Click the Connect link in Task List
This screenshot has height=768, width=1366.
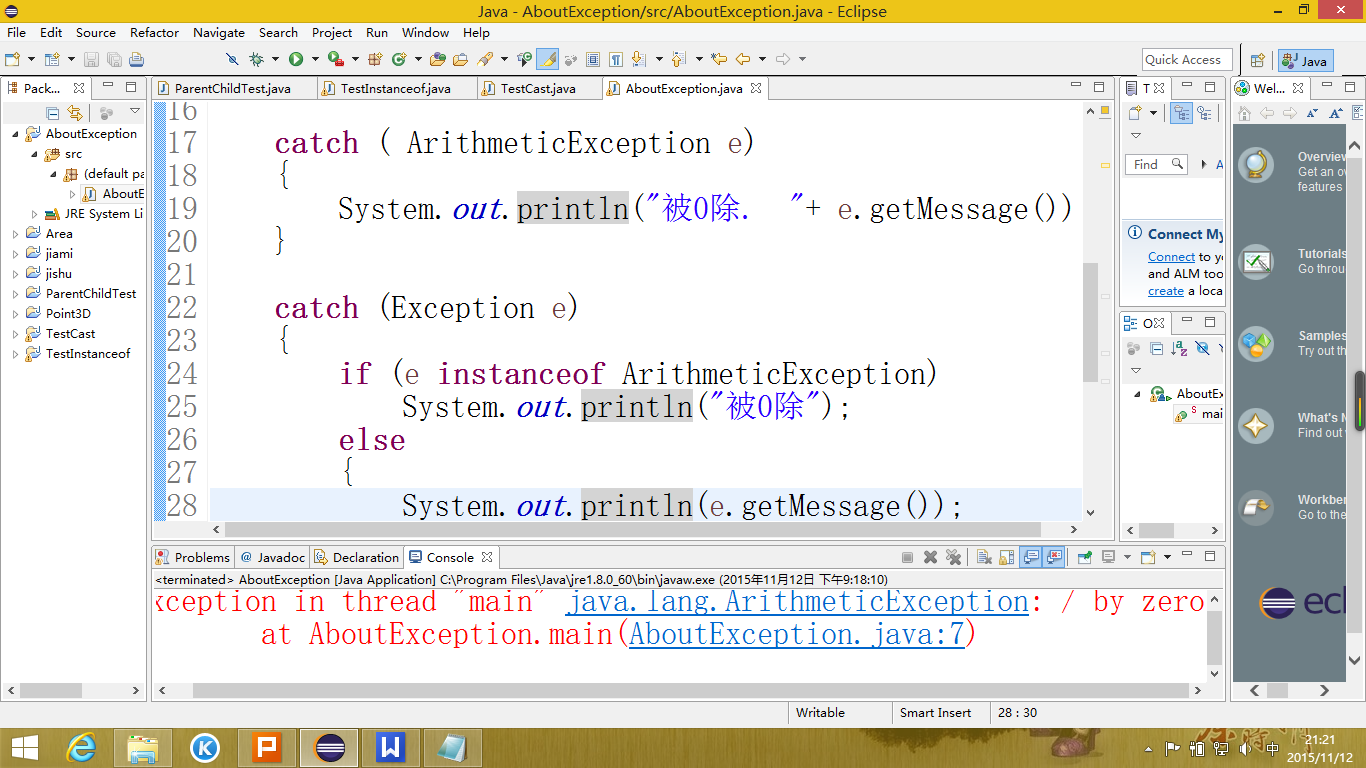(1171, 257)
